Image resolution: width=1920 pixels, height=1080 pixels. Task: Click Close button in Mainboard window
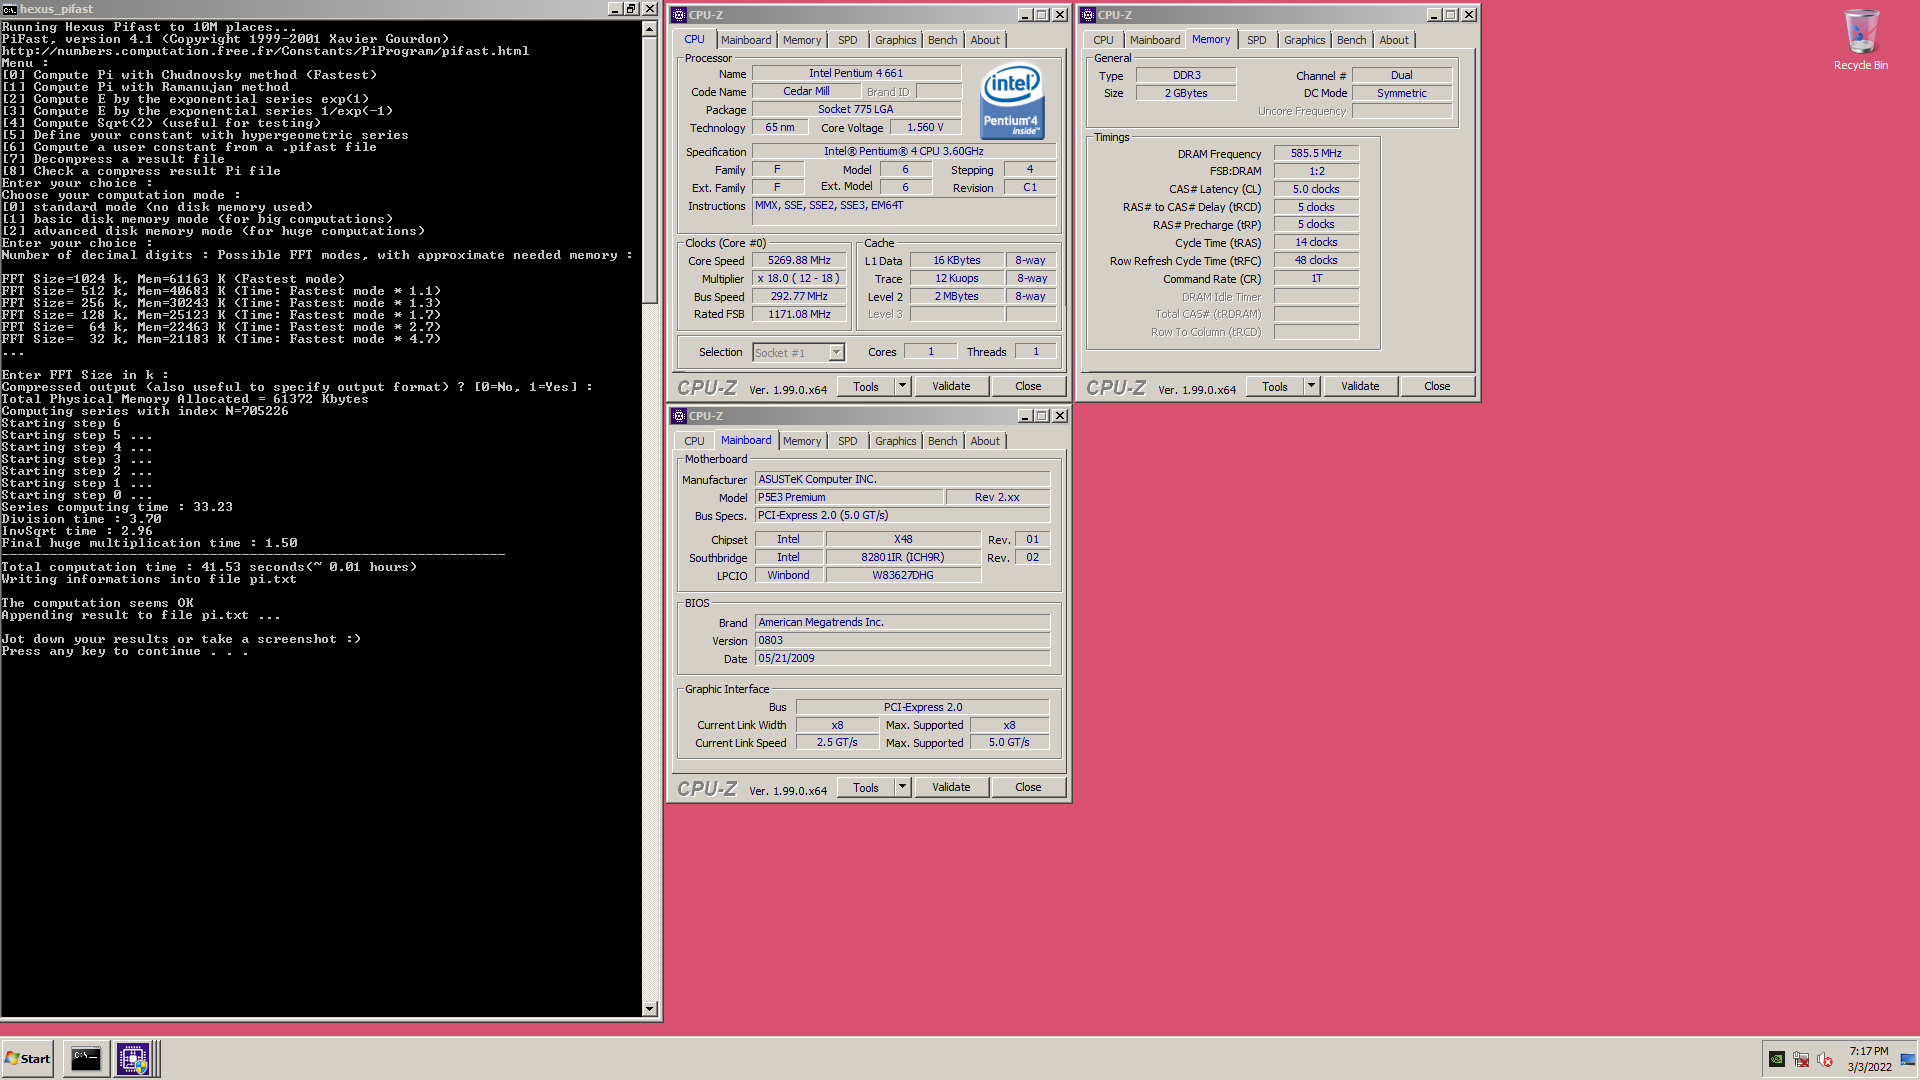1028,787
